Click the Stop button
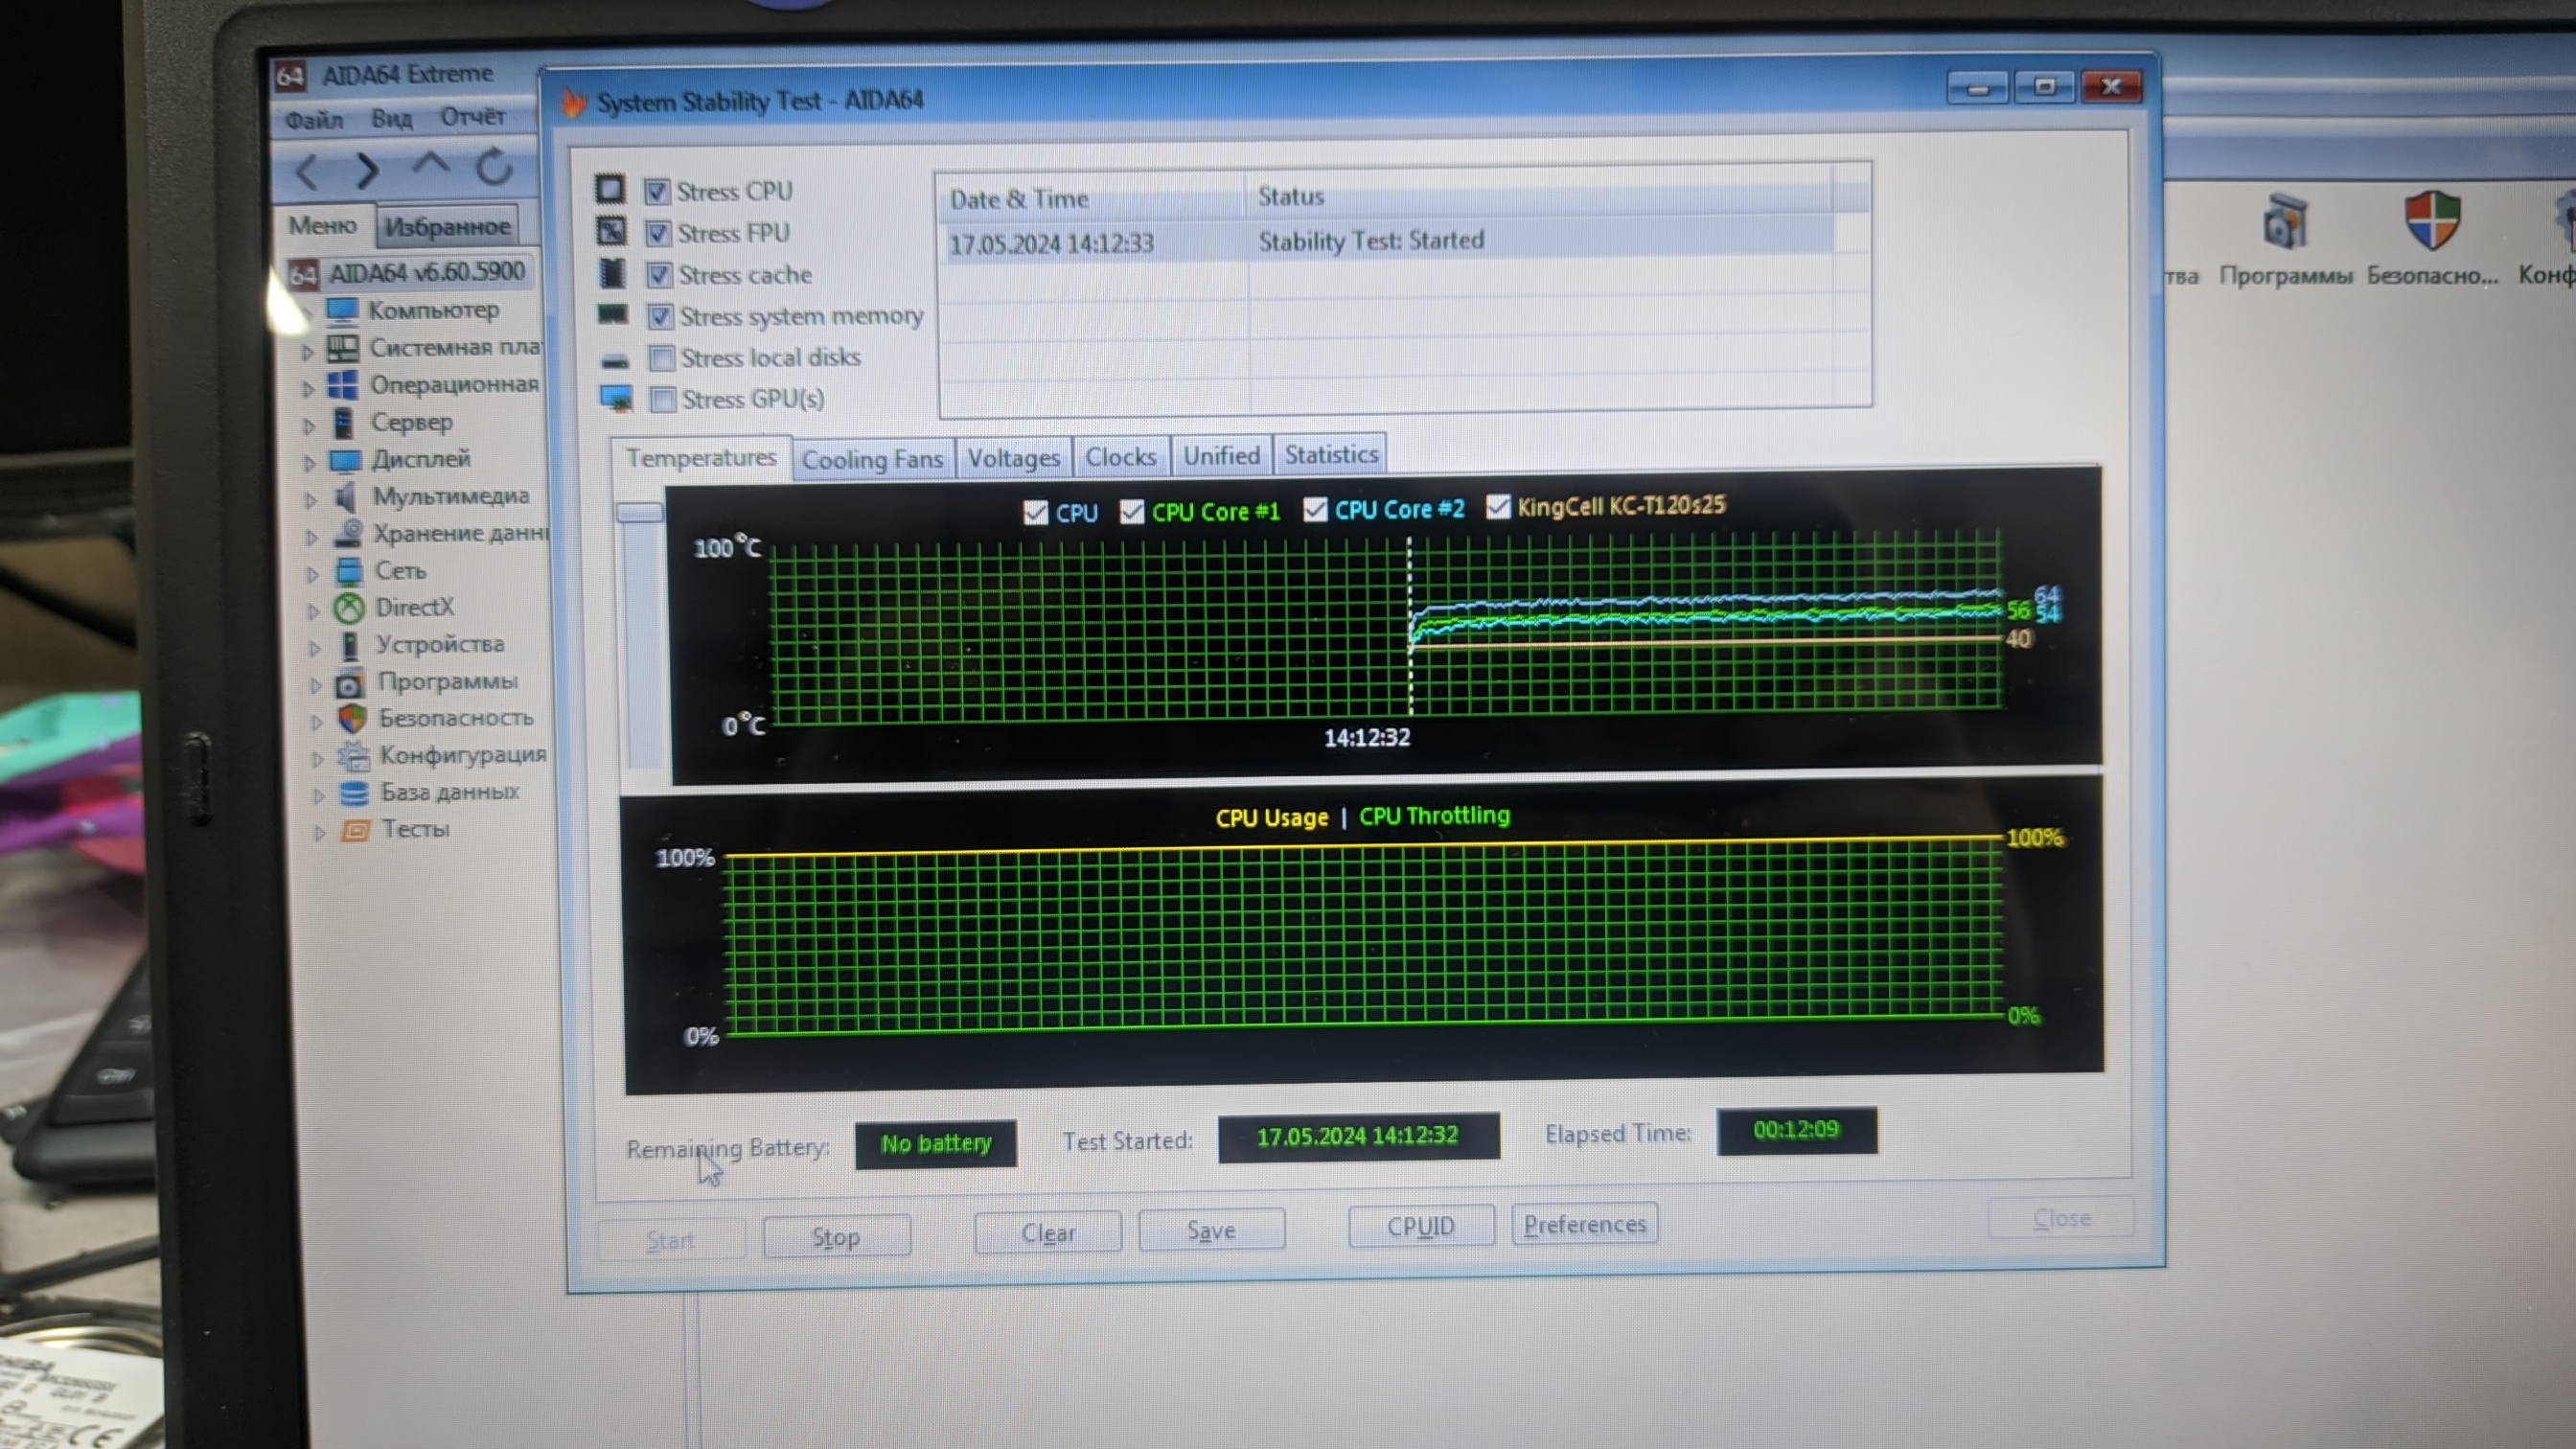 836,1237
